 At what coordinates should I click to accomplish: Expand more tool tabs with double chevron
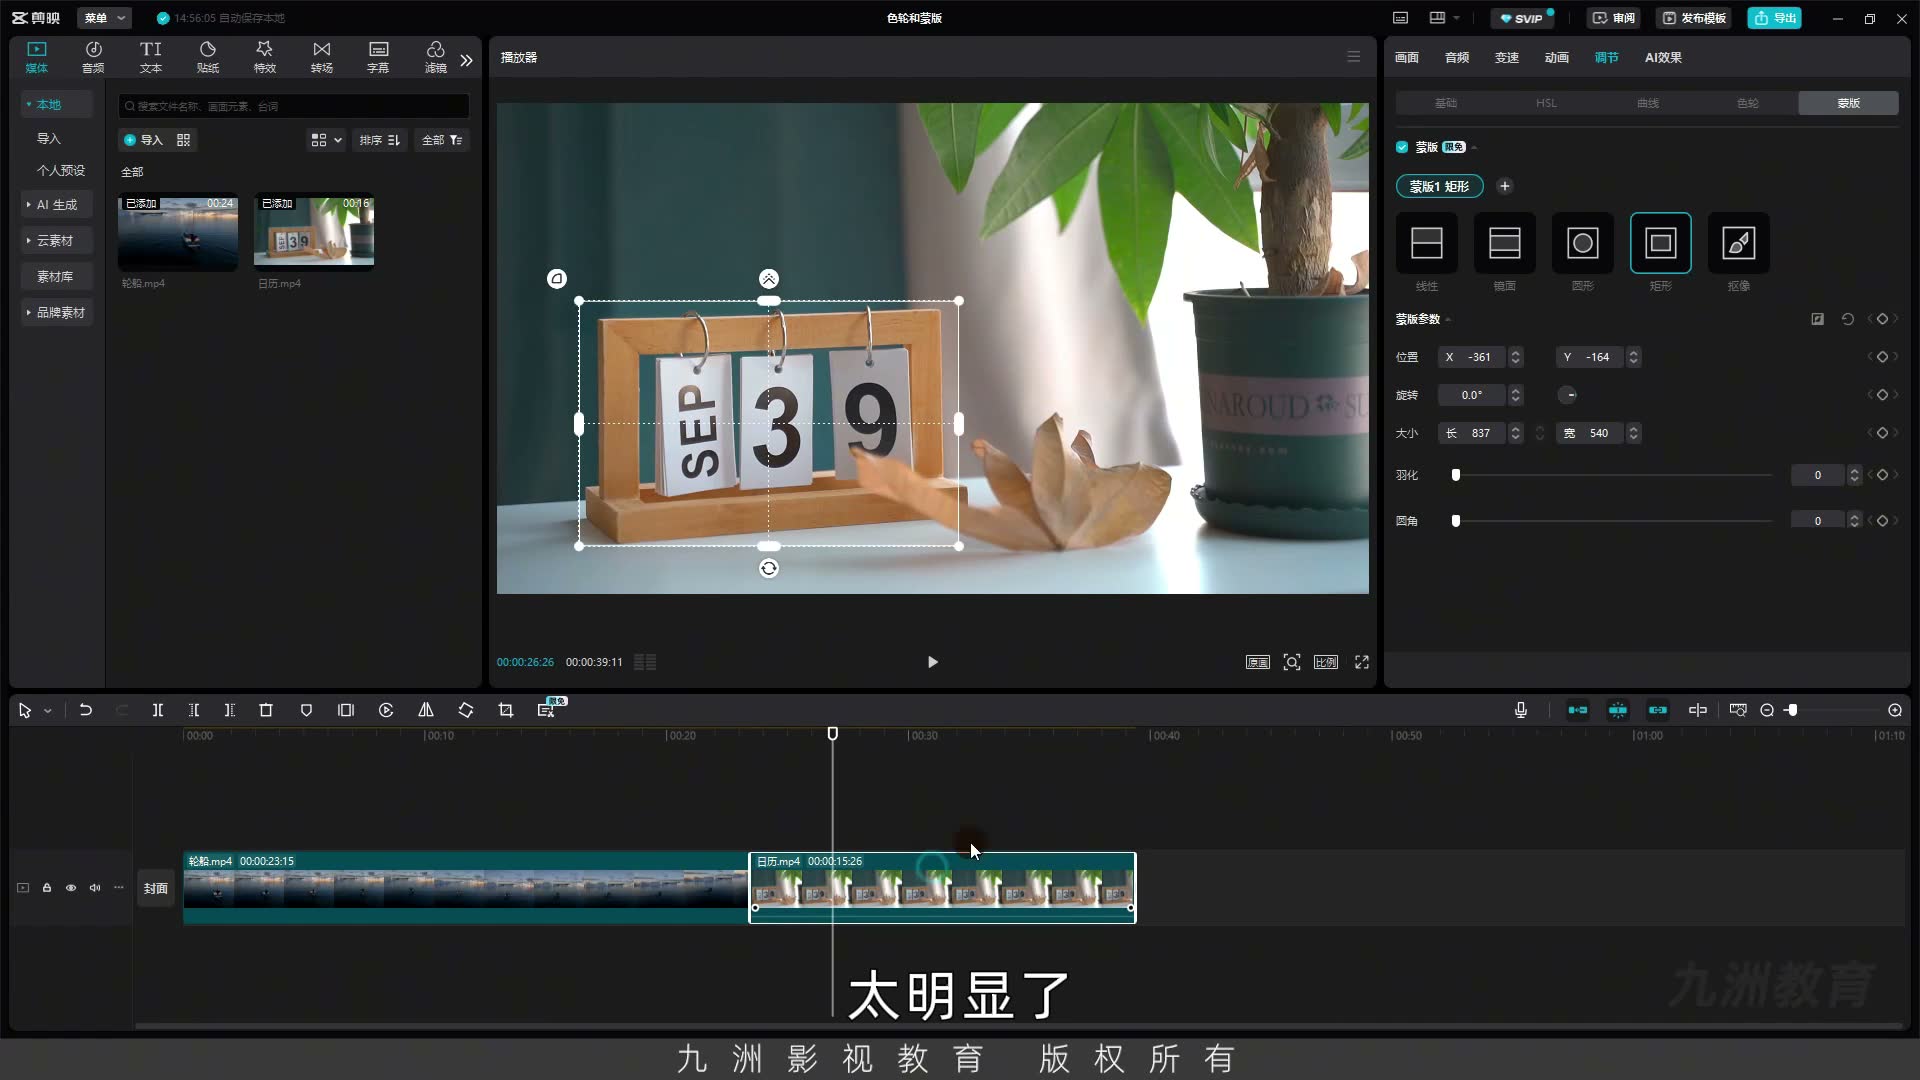466,60
